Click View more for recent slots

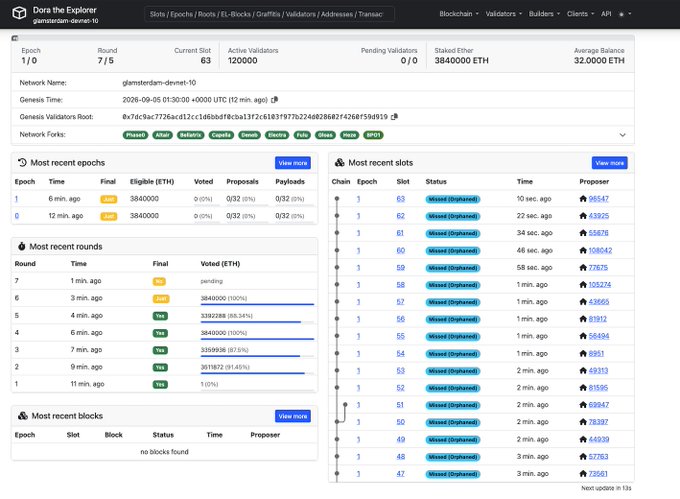point(609,163)
